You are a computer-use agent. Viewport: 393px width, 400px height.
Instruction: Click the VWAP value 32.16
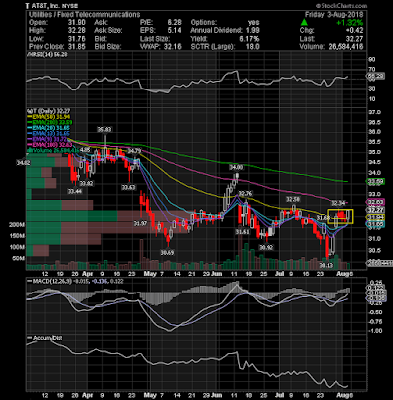click(173, 47)
